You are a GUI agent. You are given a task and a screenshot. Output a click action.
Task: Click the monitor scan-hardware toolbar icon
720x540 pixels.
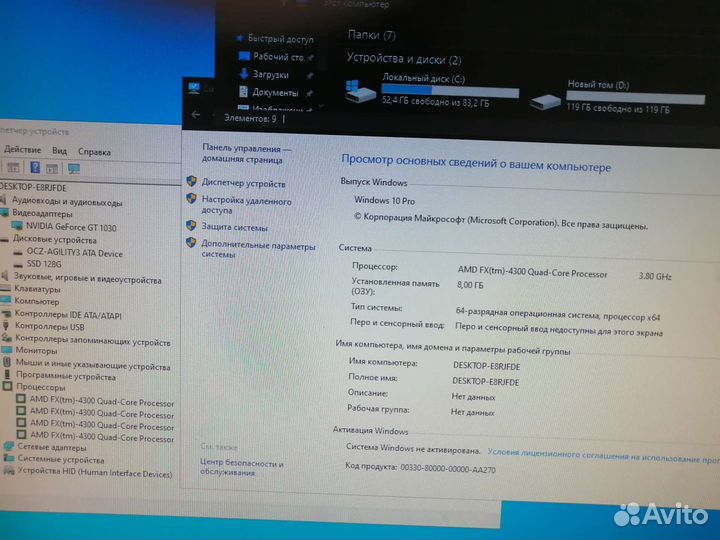(x=74, y=169)
